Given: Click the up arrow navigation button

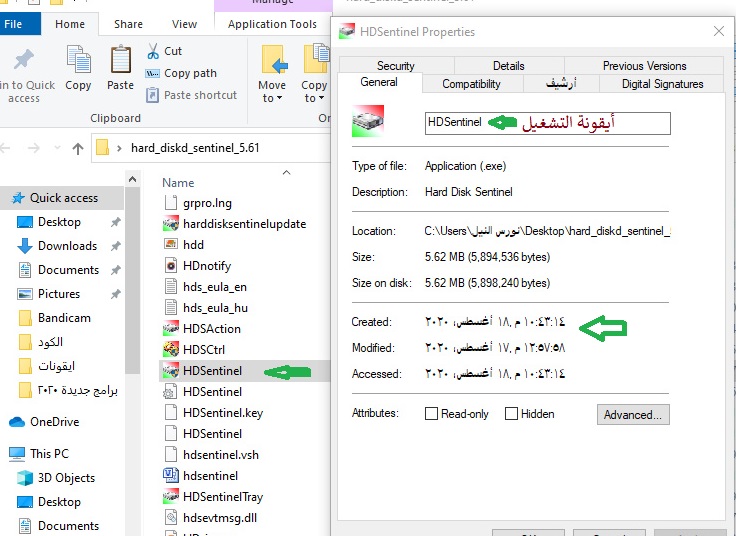Looking at the screenshot, I should coord(78,149).
